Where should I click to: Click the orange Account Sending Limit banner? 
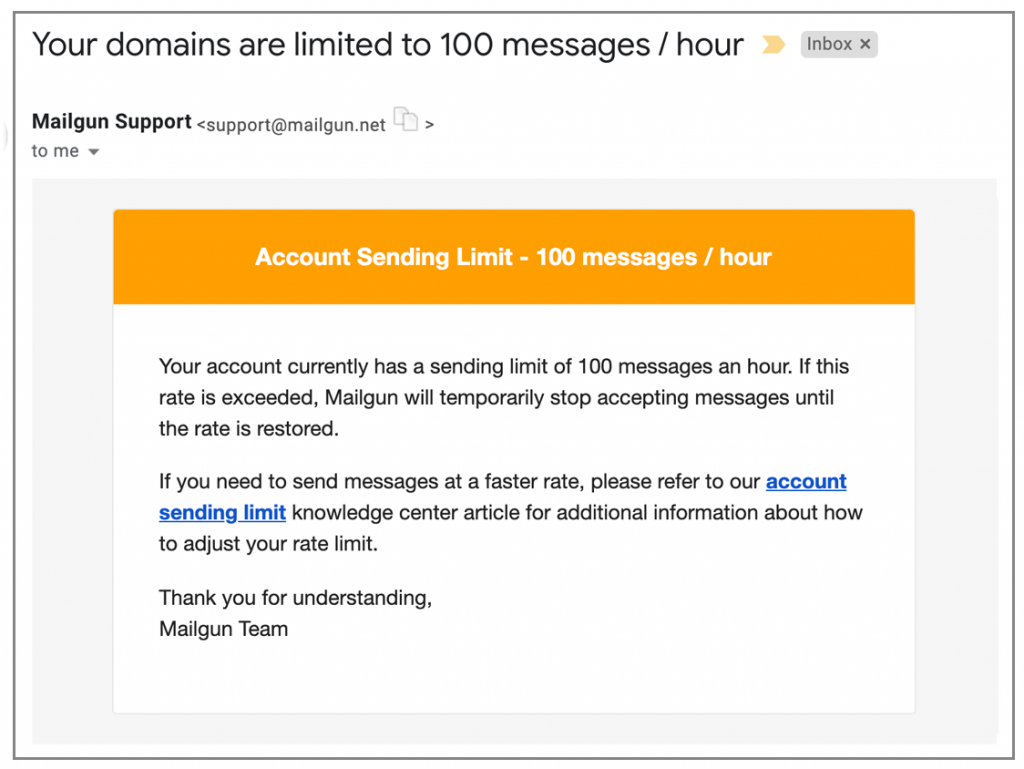(x=514, y=256)
